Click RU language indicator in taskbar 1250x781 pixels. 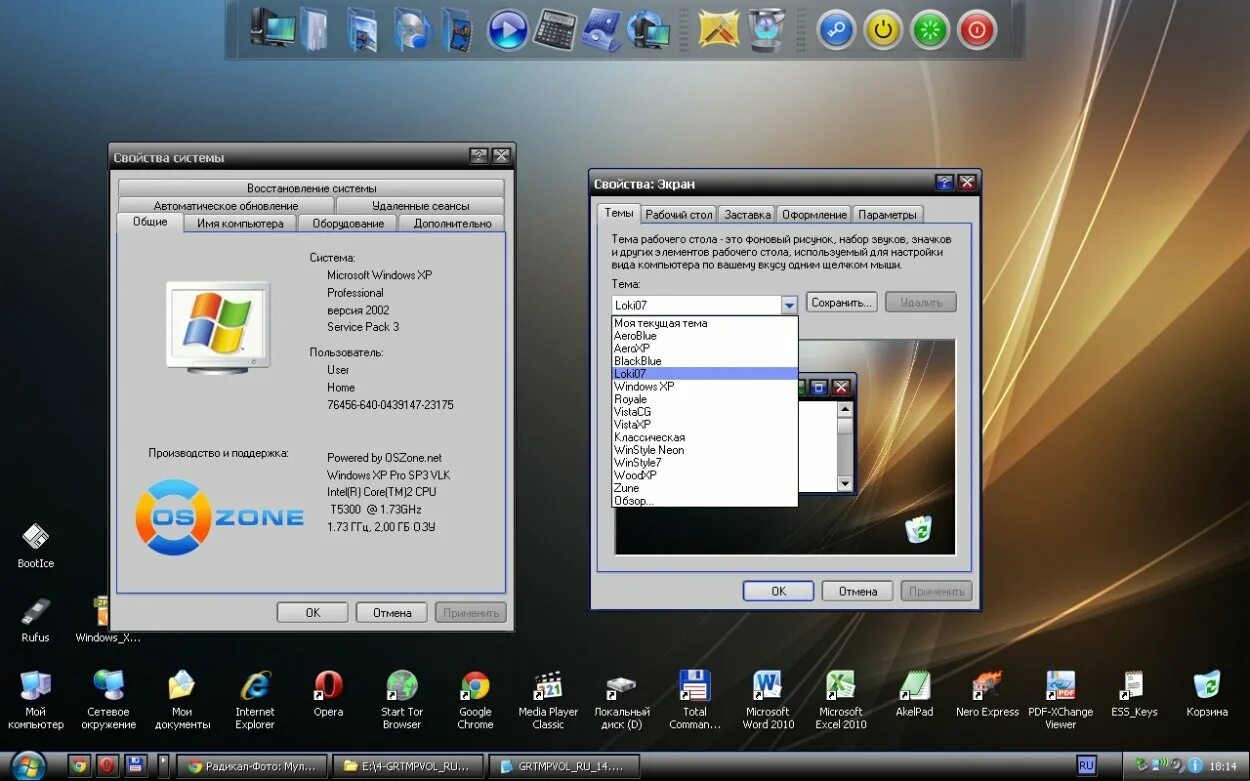[1086, 766]
